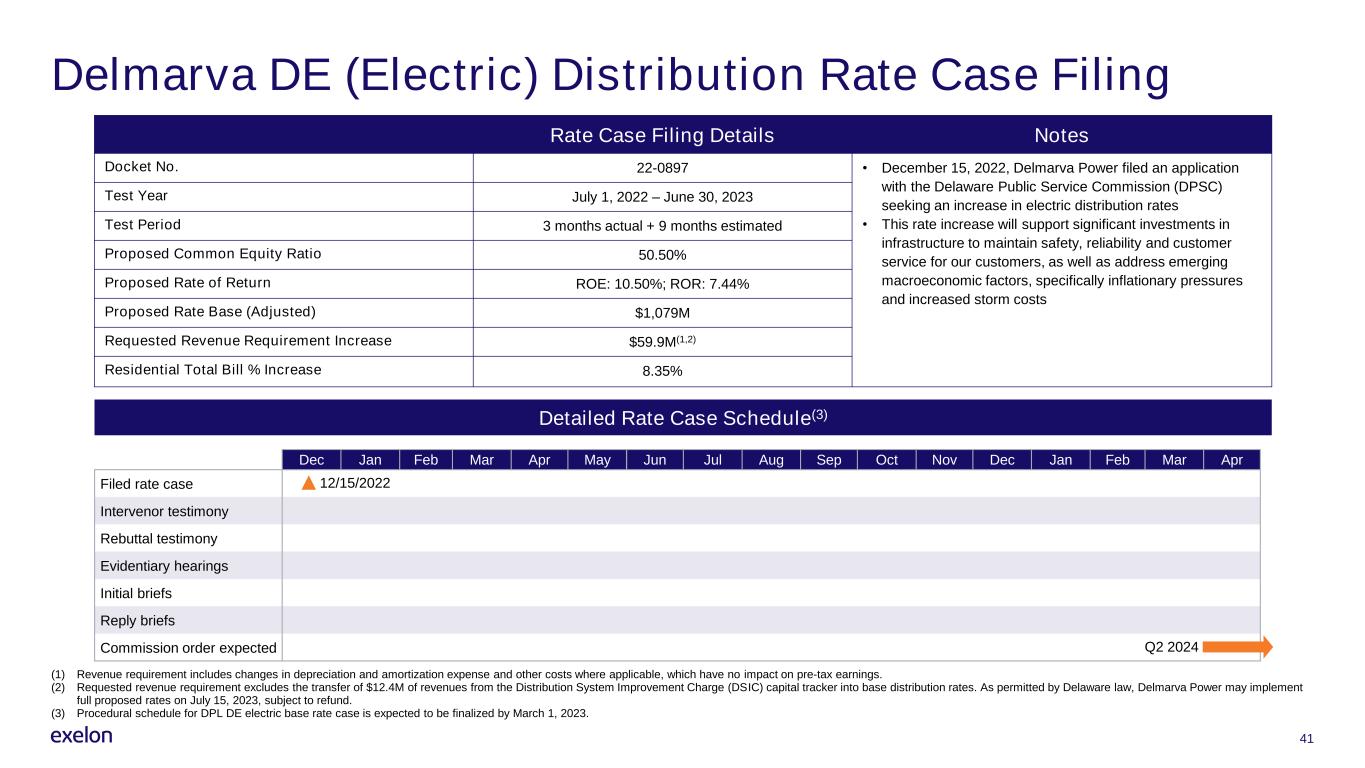
Task: Select the 'Requested Revenue Requirement Increase' label
Action: click(x=248, y=341)
